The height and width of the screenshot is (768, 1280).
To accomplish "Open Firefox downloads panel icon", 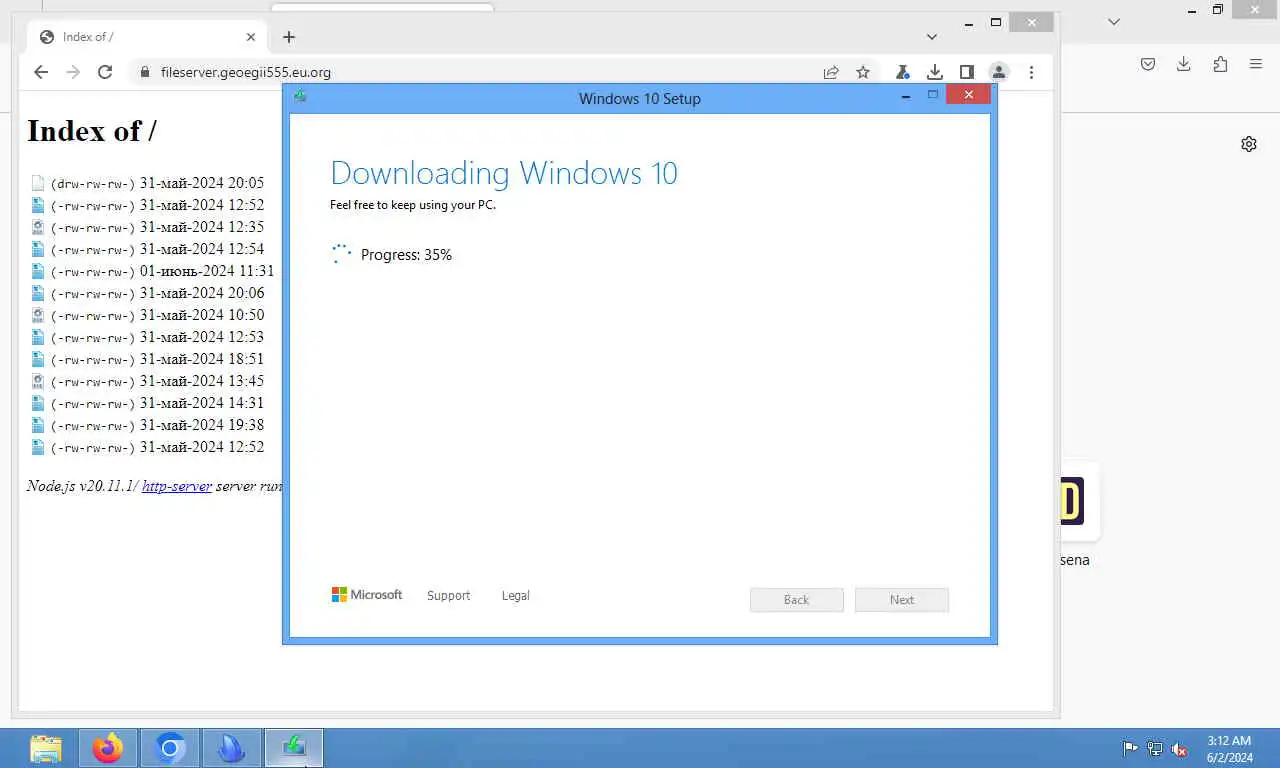I will click(1184, 64).
